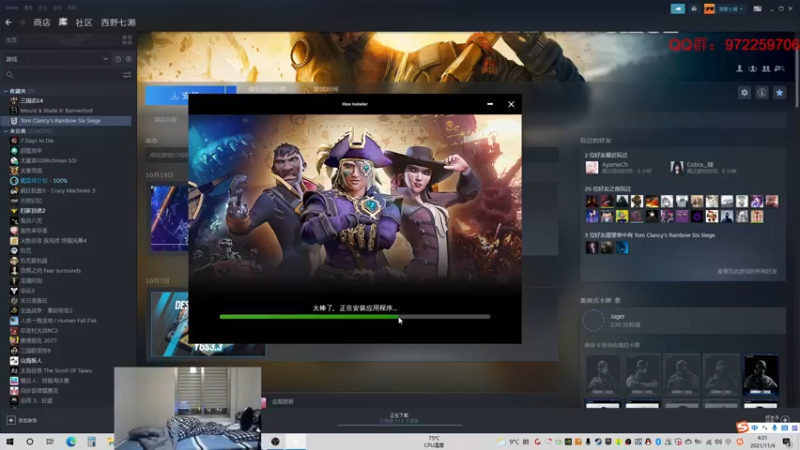This screenshot has width=800, height=450.
Task: View all friends who play link
Action: pyautogui.click(x=747, y=271)
